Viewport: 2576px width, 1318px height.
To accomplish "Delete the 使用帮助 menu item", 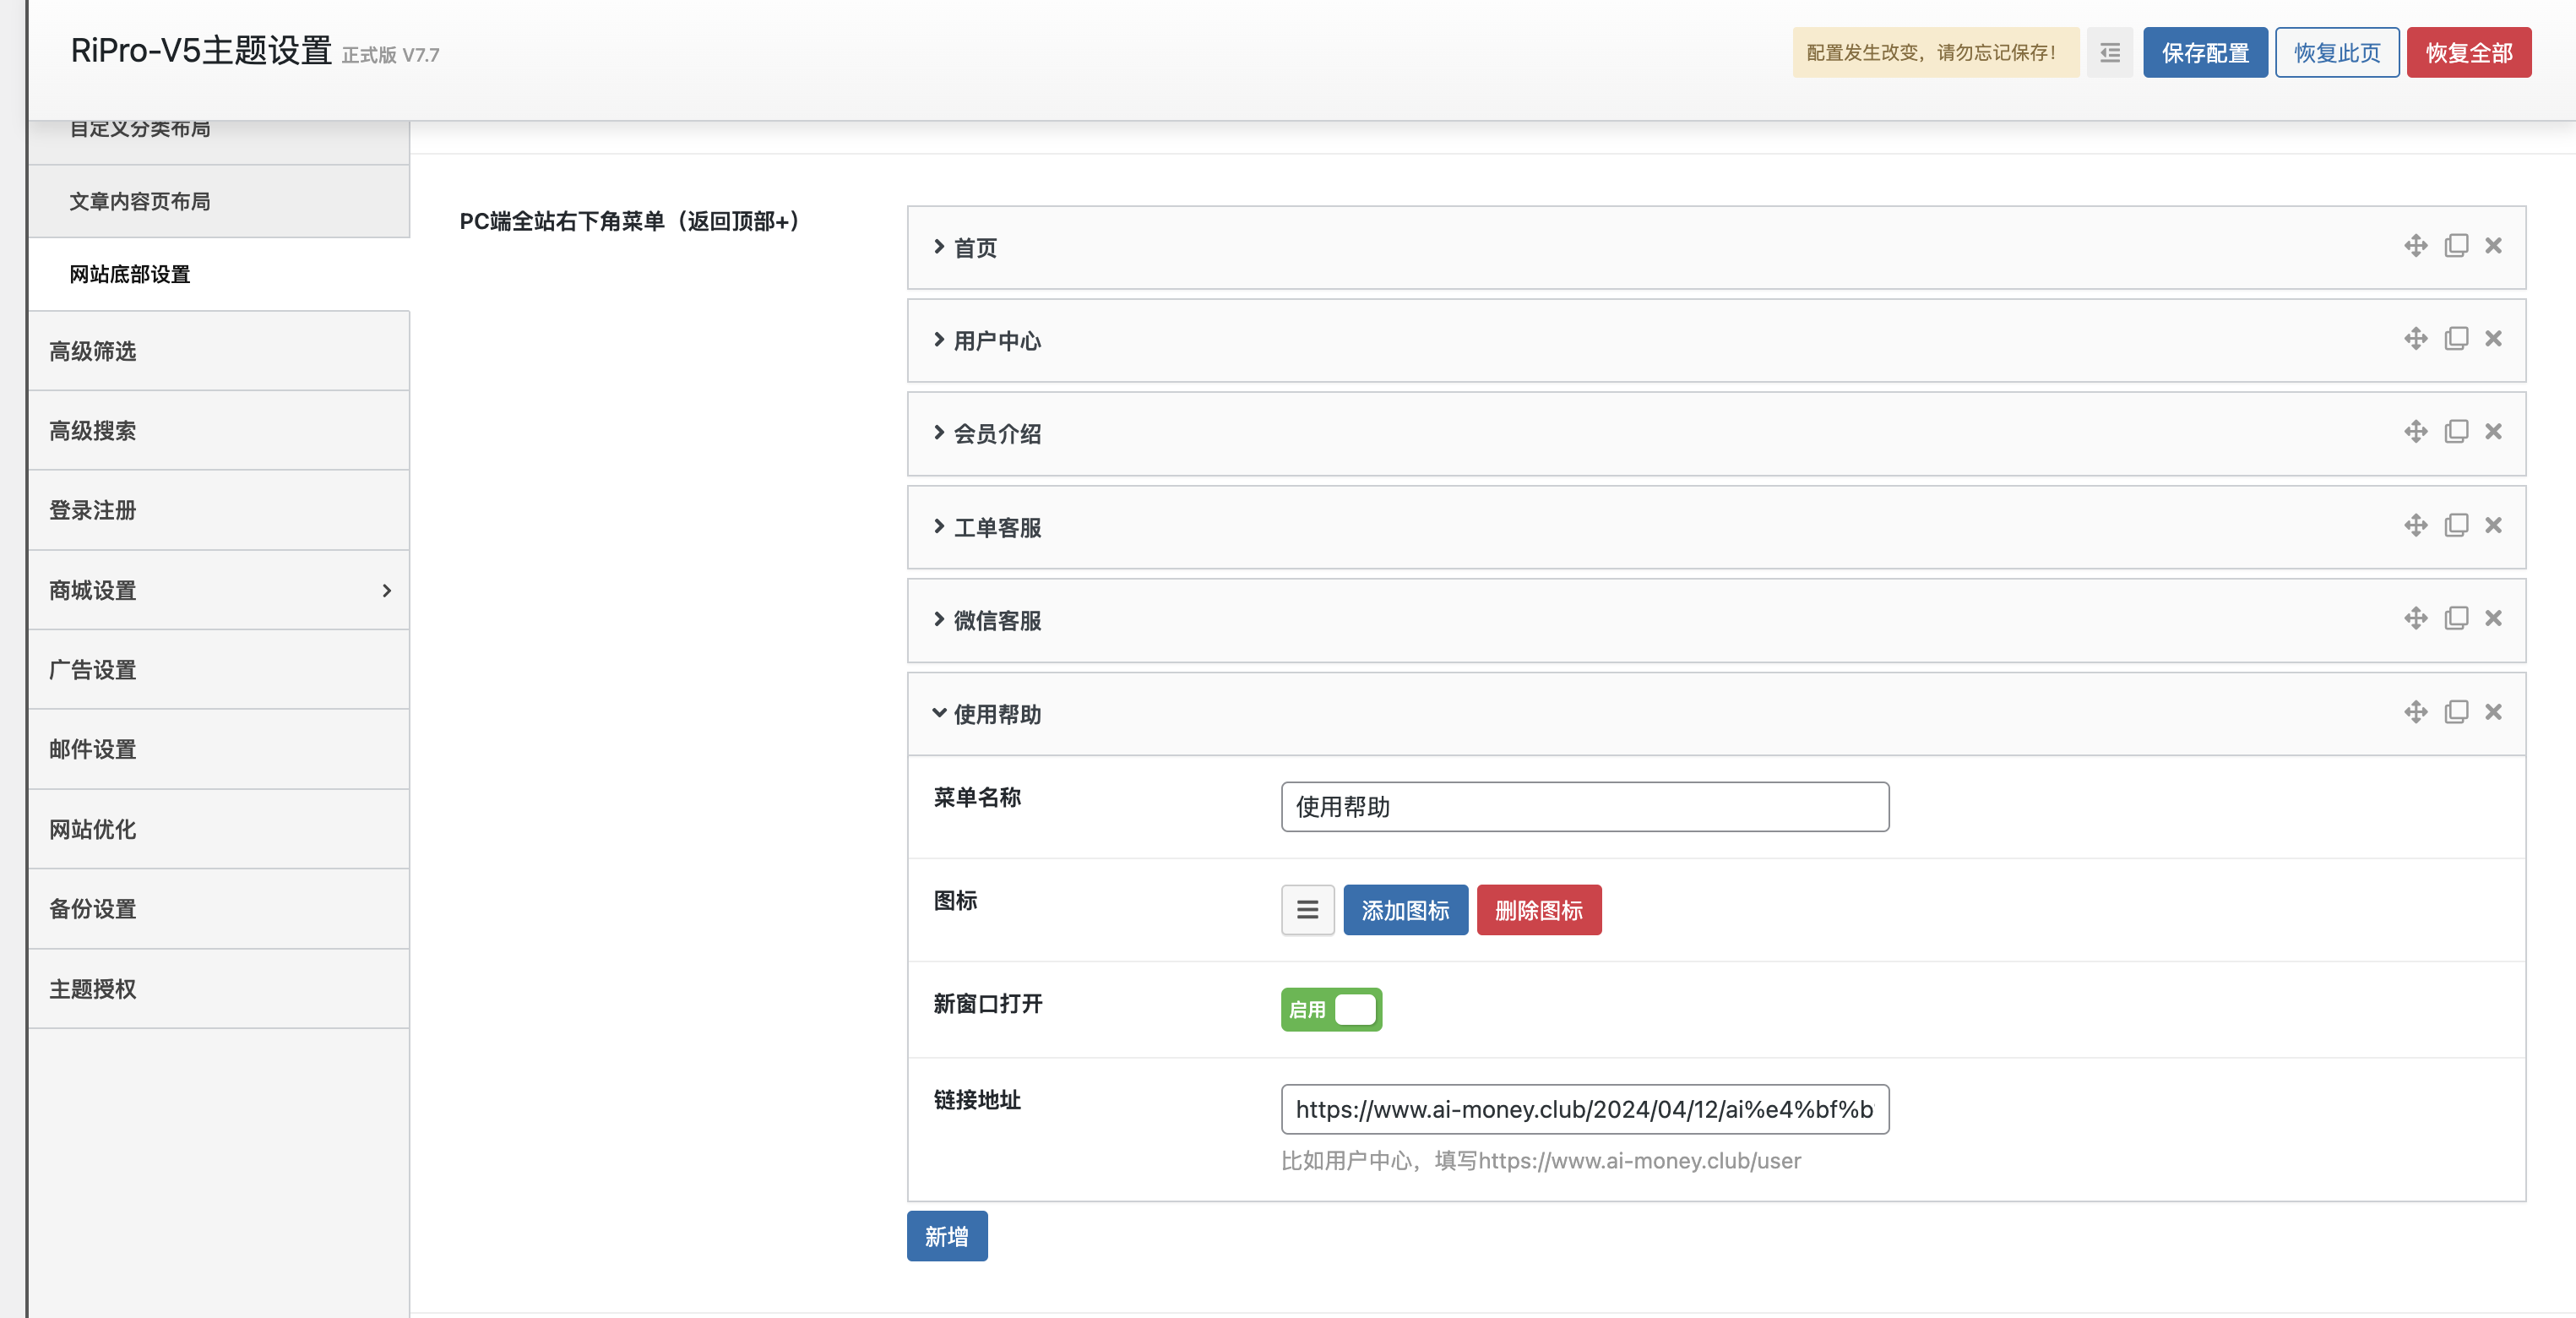I will point(2493,712).
